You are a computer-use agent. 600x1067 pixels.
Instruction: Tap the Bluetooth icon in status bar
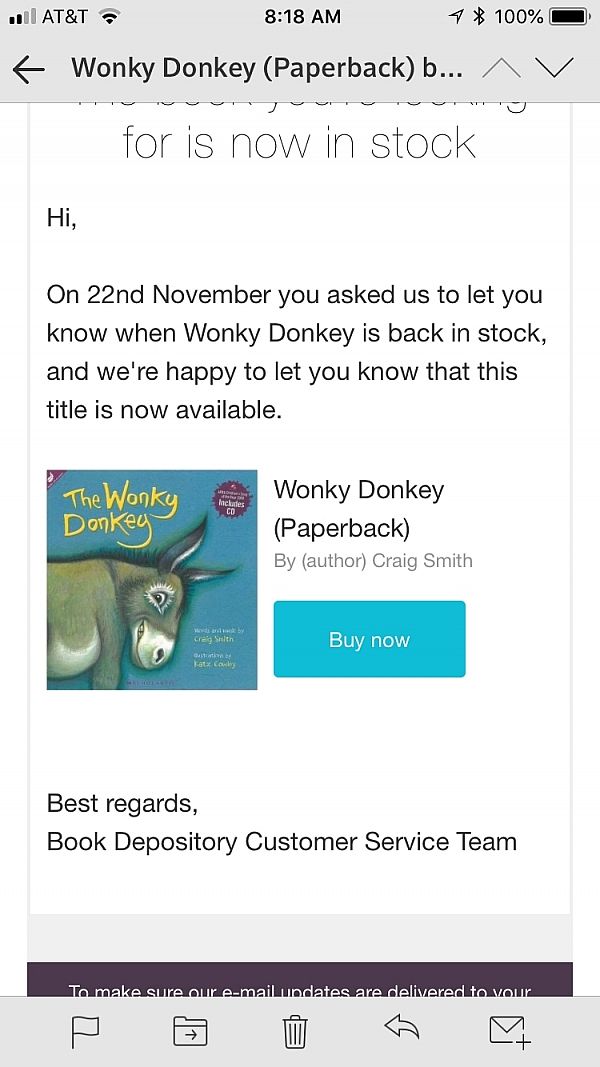(480, 16)
